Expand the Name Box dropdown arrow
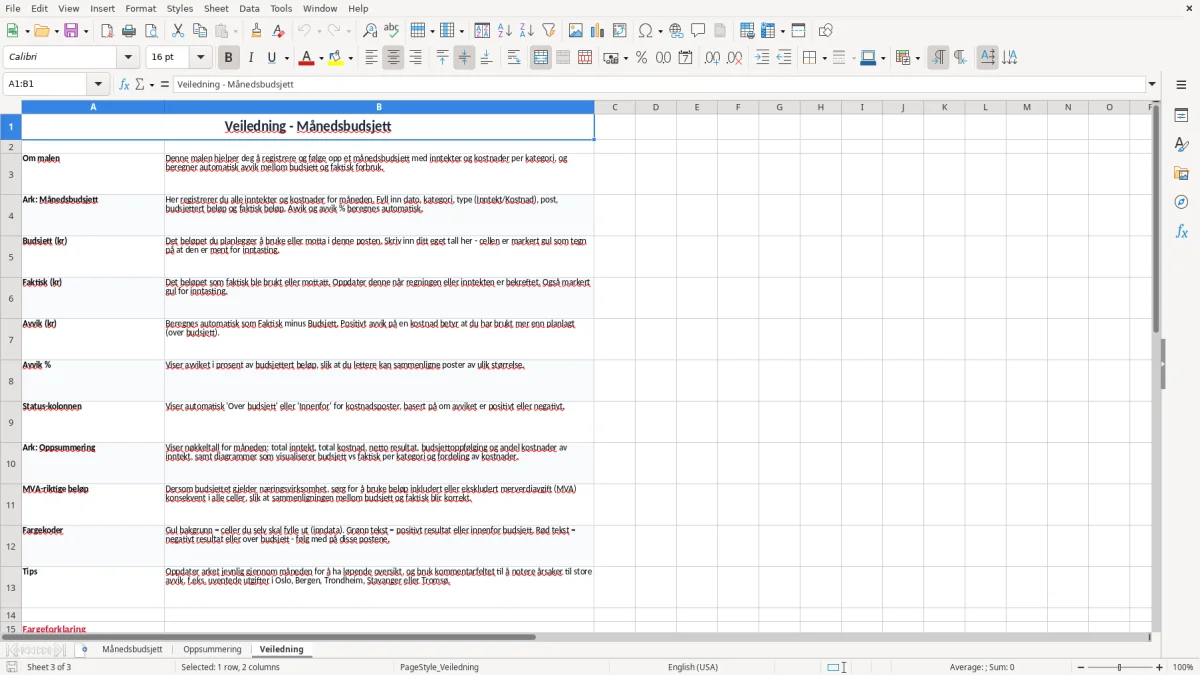 point(98,84)
